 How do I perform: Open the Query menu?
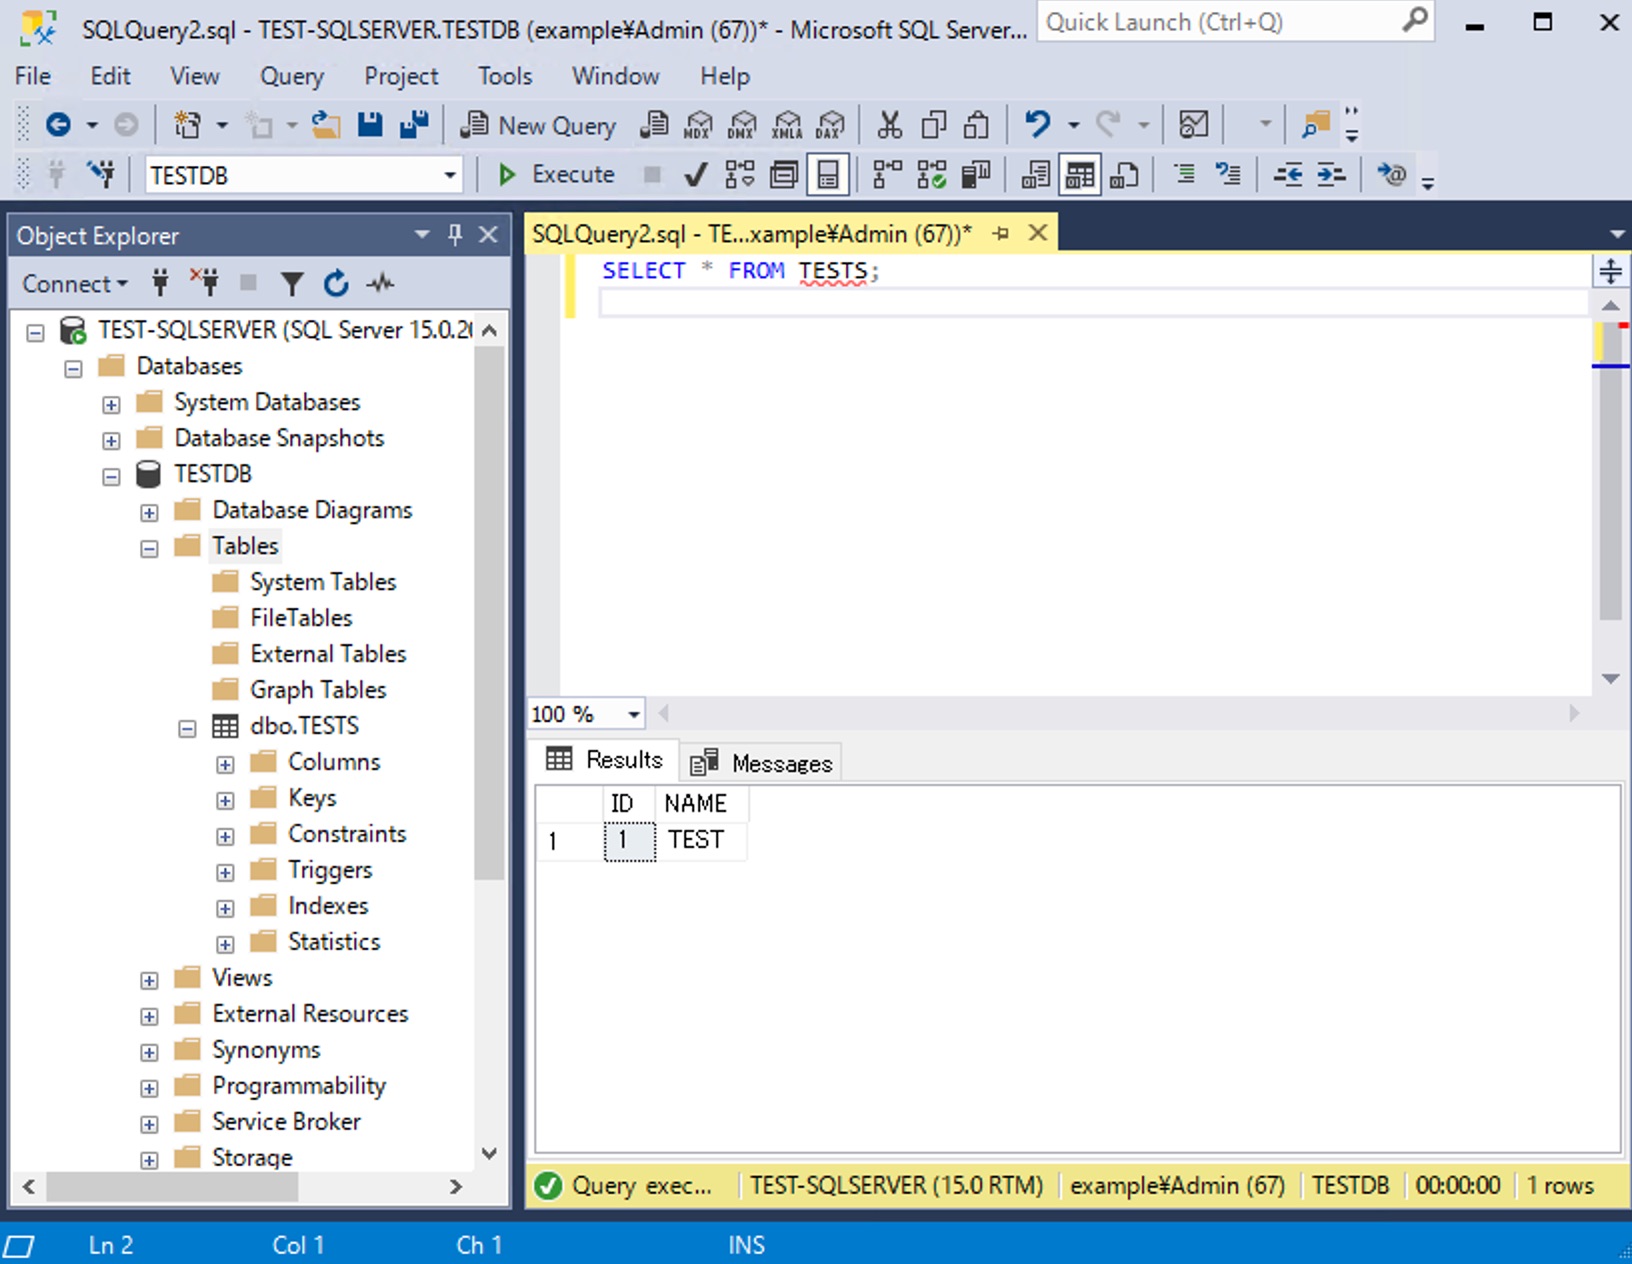(x=291, y=76)
